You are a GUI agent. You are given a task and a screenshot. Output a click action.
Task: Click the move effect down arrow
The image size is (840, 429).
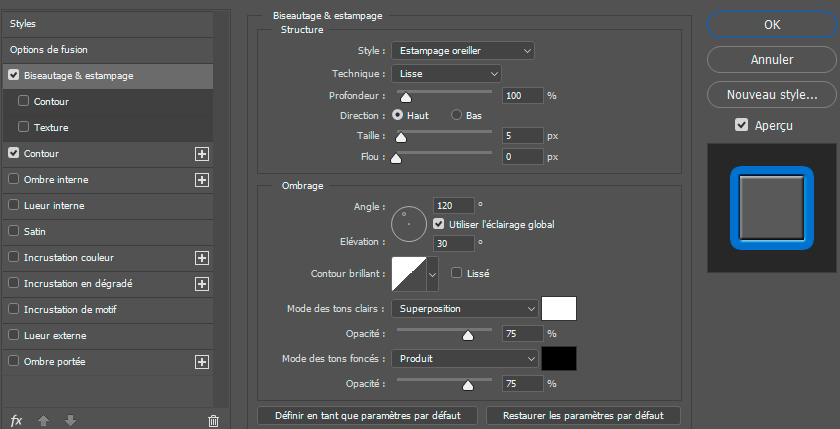[x=70, y=421]
